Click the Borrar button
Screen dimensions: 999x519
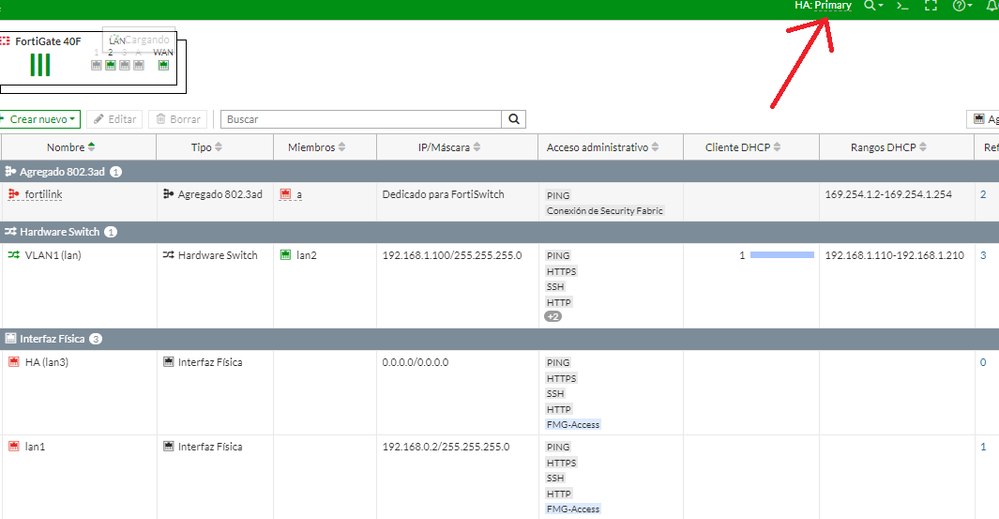[x=178, y=119]
